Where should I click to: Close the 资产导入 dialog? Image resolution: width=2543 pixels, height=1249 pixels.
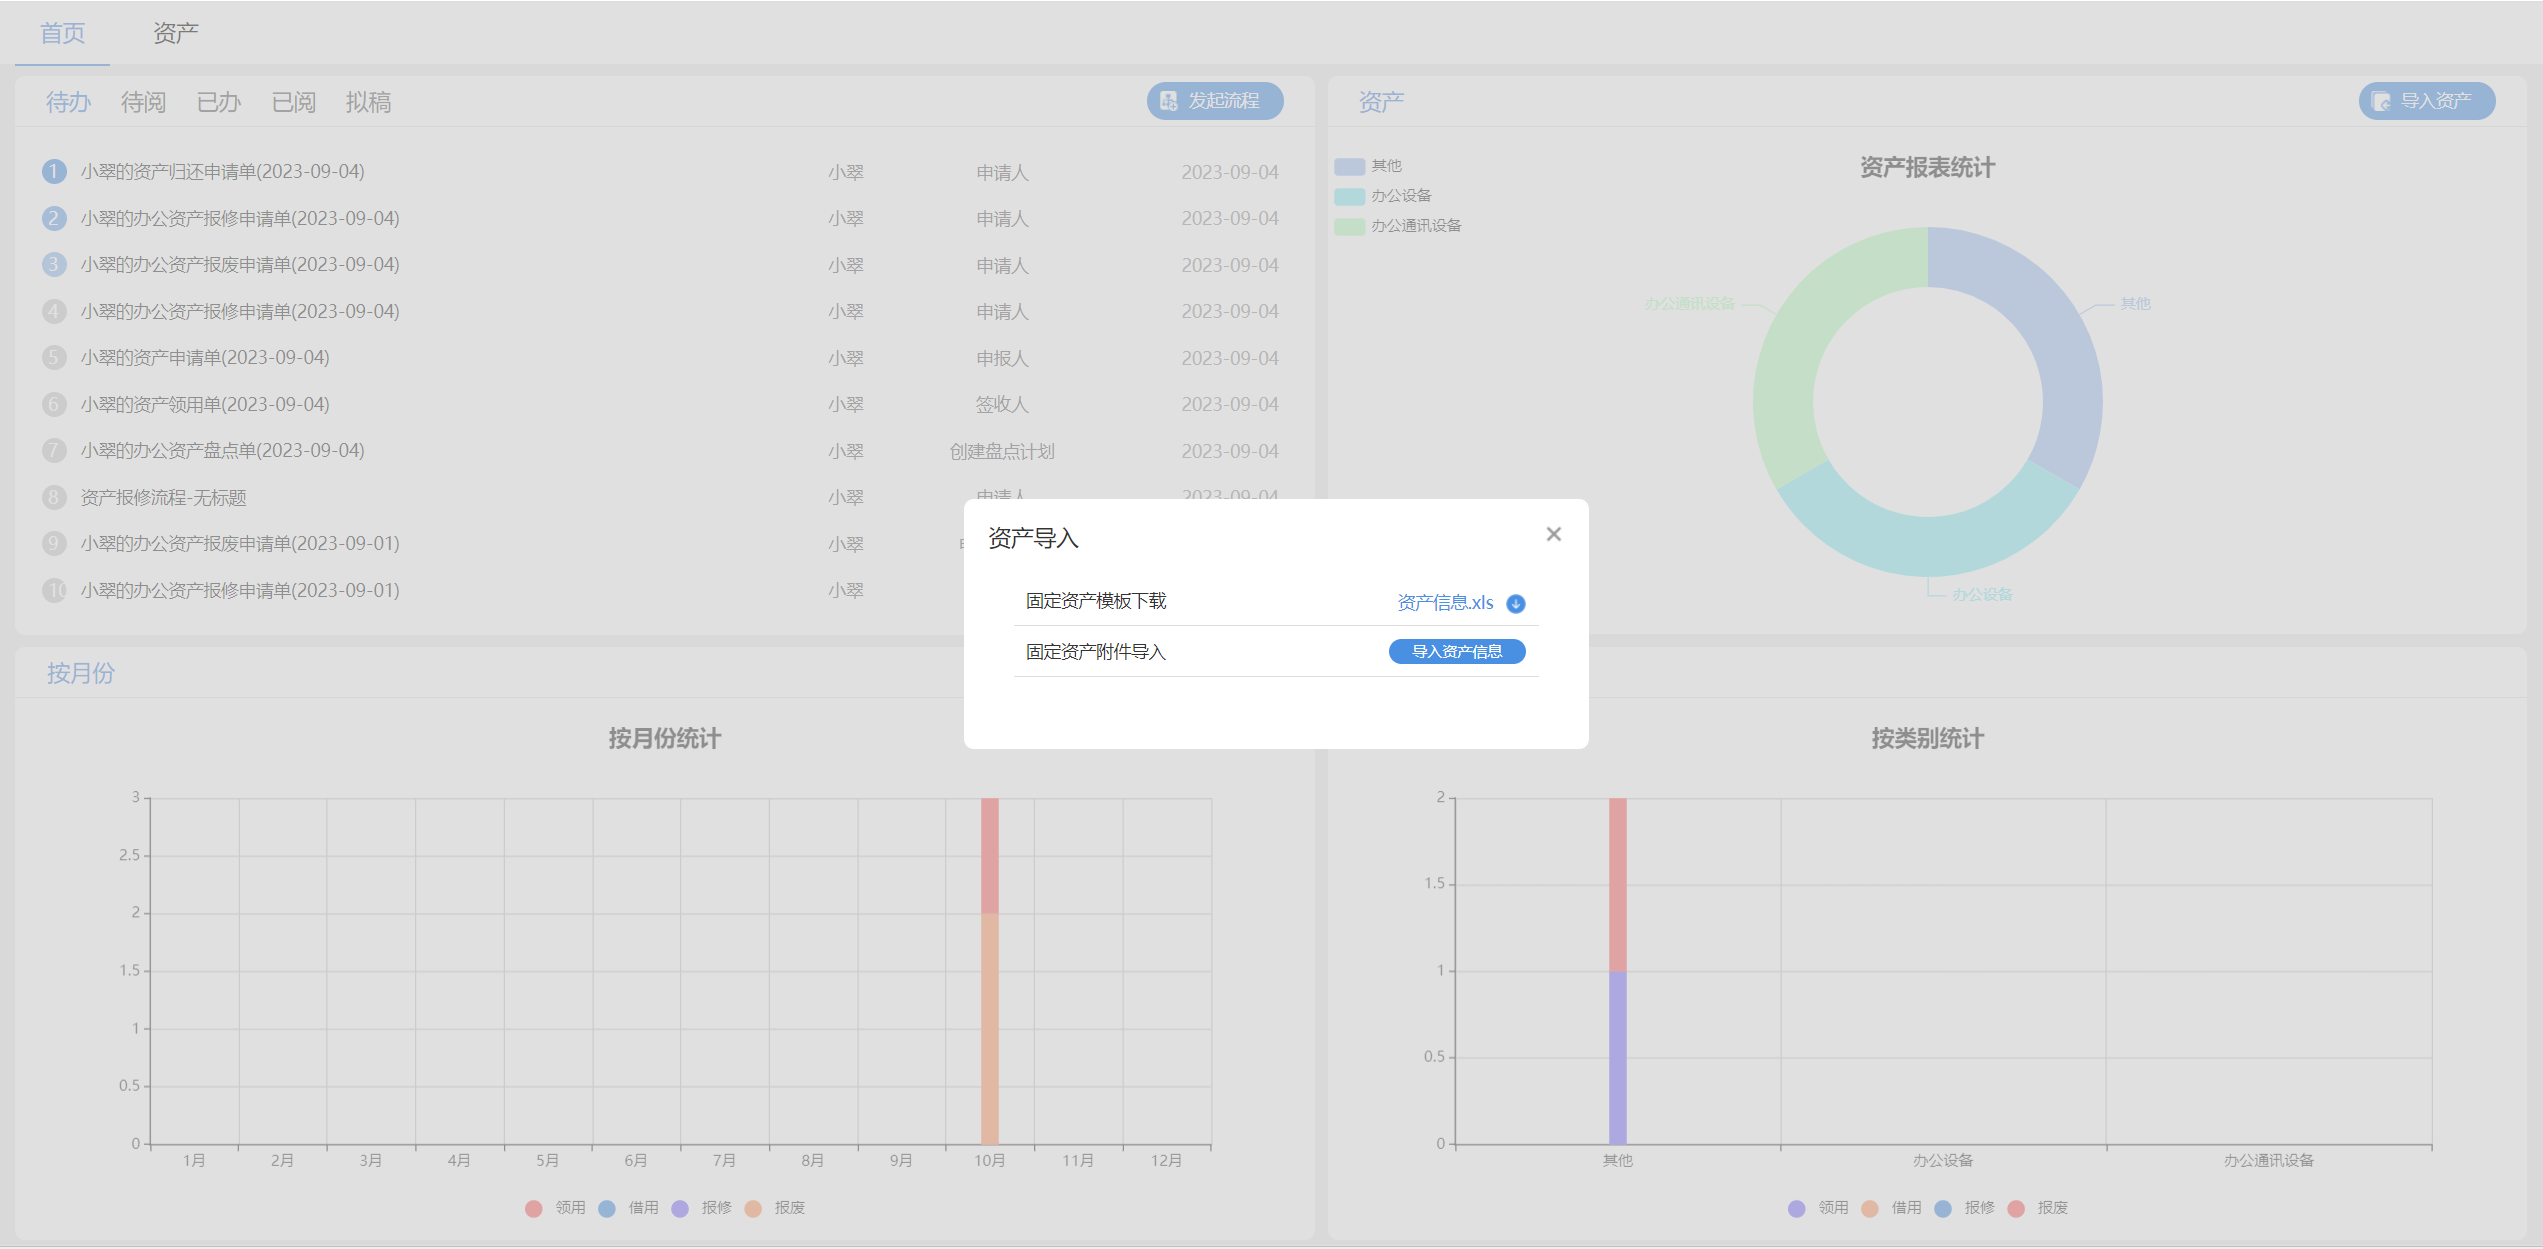(1553, 534)
